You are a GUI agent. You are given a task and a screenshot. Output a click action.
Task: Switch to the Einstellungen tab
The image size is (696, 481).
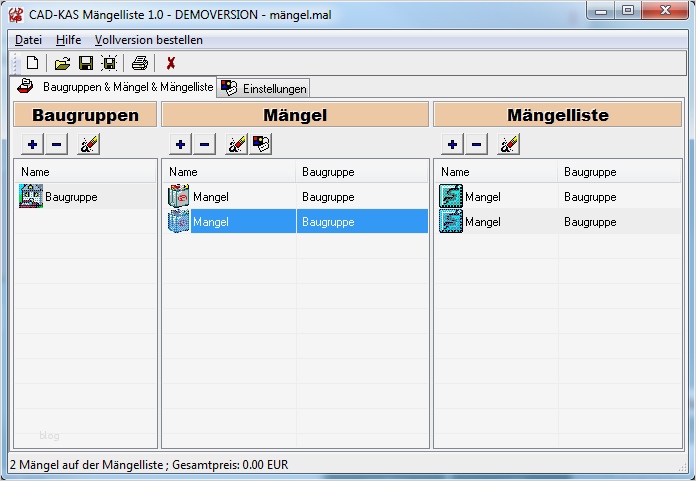(264, 88)
